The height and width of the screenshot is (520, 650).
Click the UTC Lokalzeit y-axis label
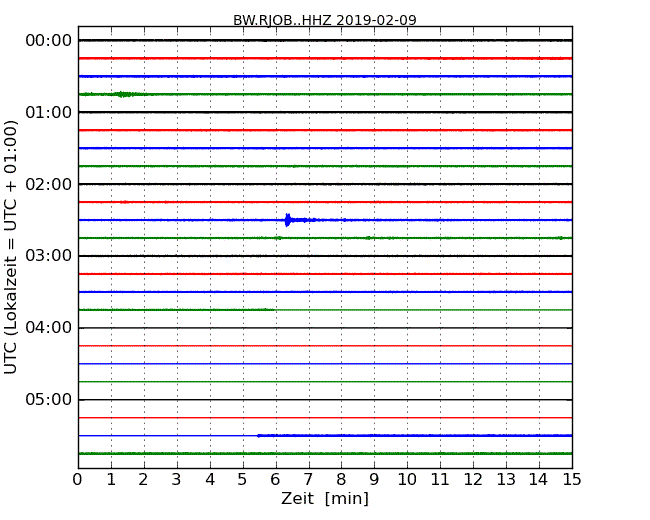[x=10, y=248]
